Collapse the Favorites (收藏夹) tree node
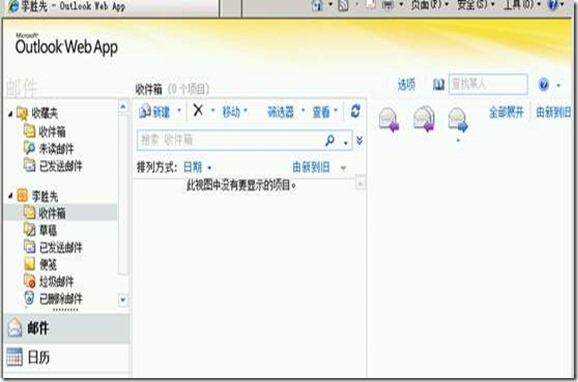This screenshot has width=578, height=382. 10,114
